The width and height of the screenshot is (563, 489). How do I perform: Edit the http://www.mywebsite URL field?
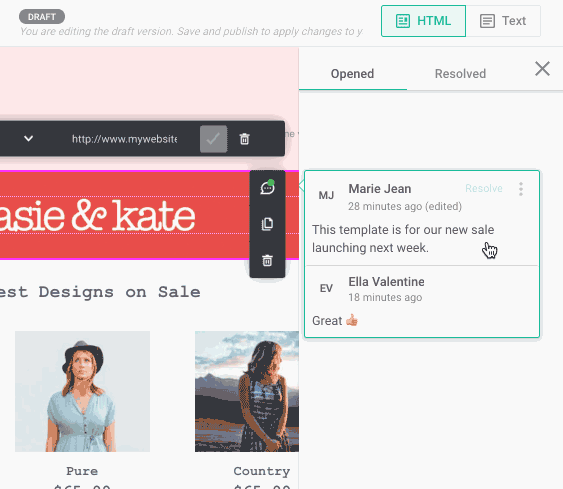tap(124, 139)
